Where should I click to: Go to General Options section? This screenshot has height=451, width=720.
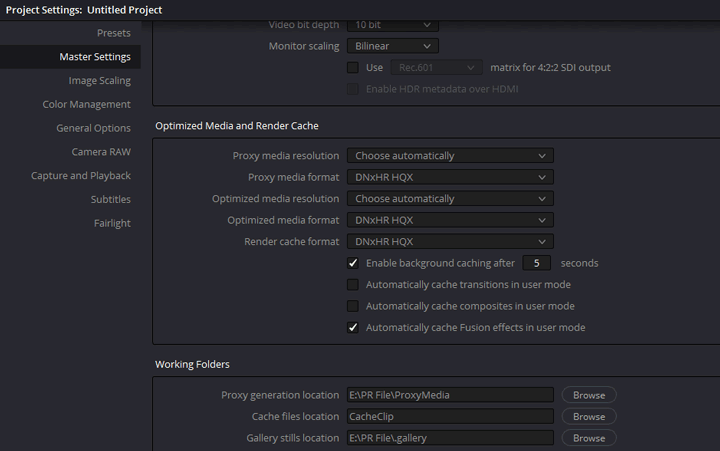pos(93,128)
